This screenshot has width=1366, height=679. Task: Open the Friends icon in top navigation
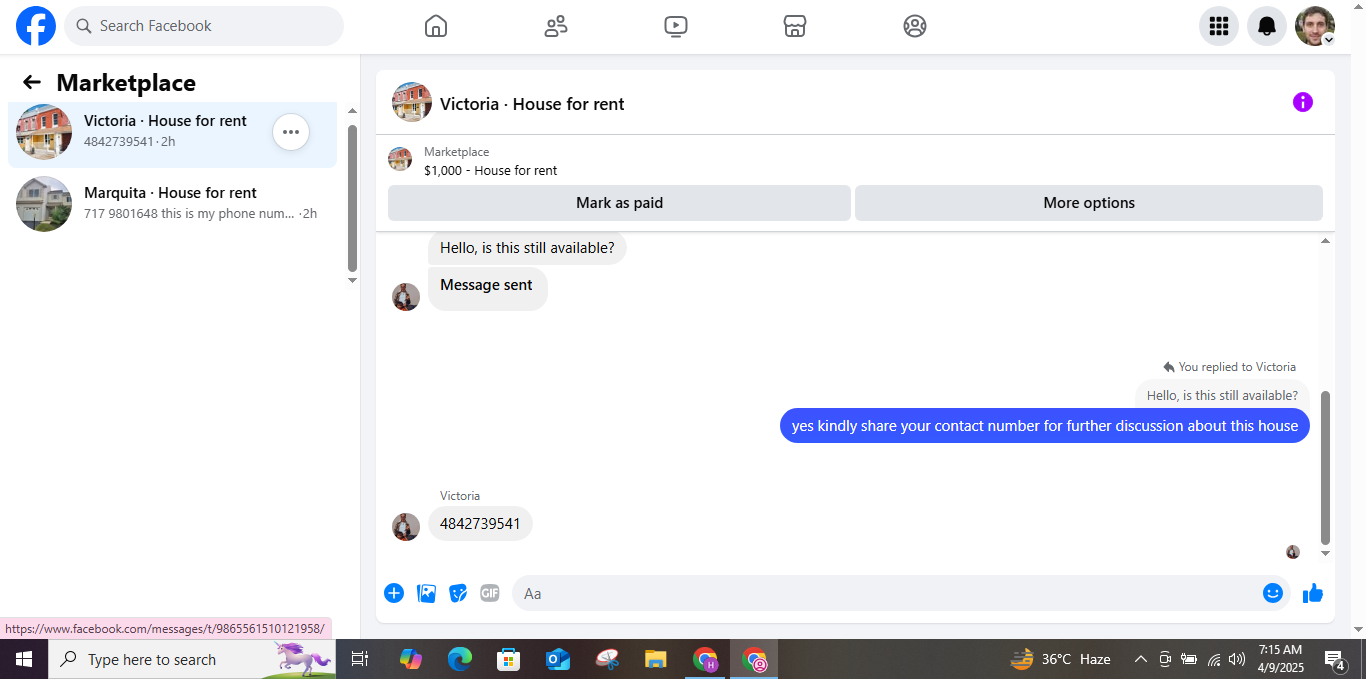pyautogui.click(x=556, y=26)
